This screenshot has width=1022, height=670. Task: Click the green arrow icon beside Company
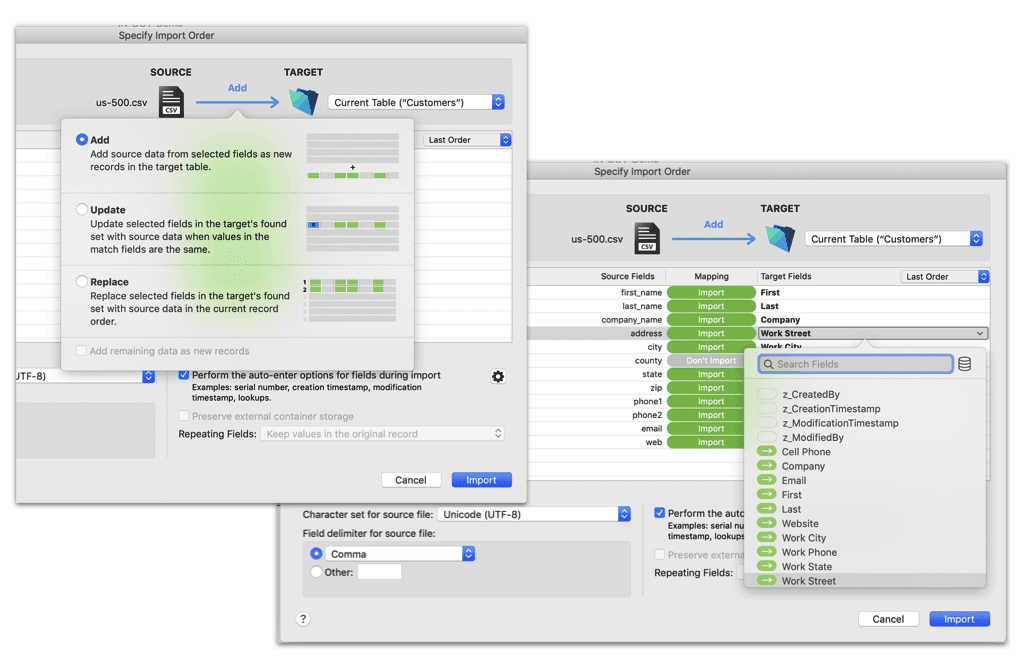(x=766, y=465)
